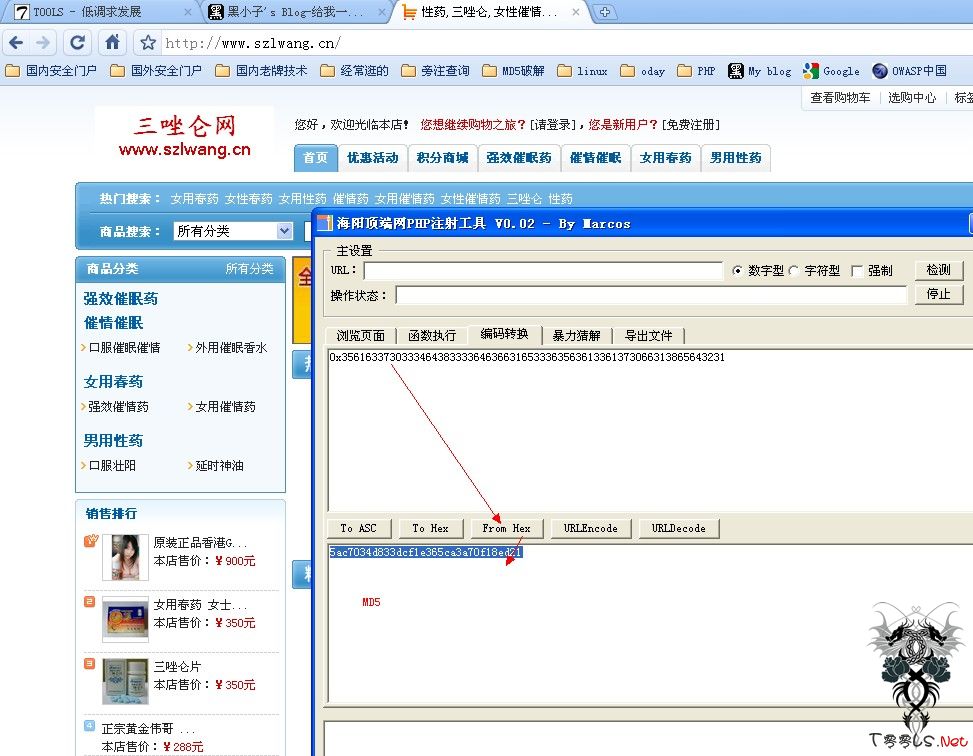
Task: Click the 所有分类 link in 商品分类 header
Action: coord(249,269)
